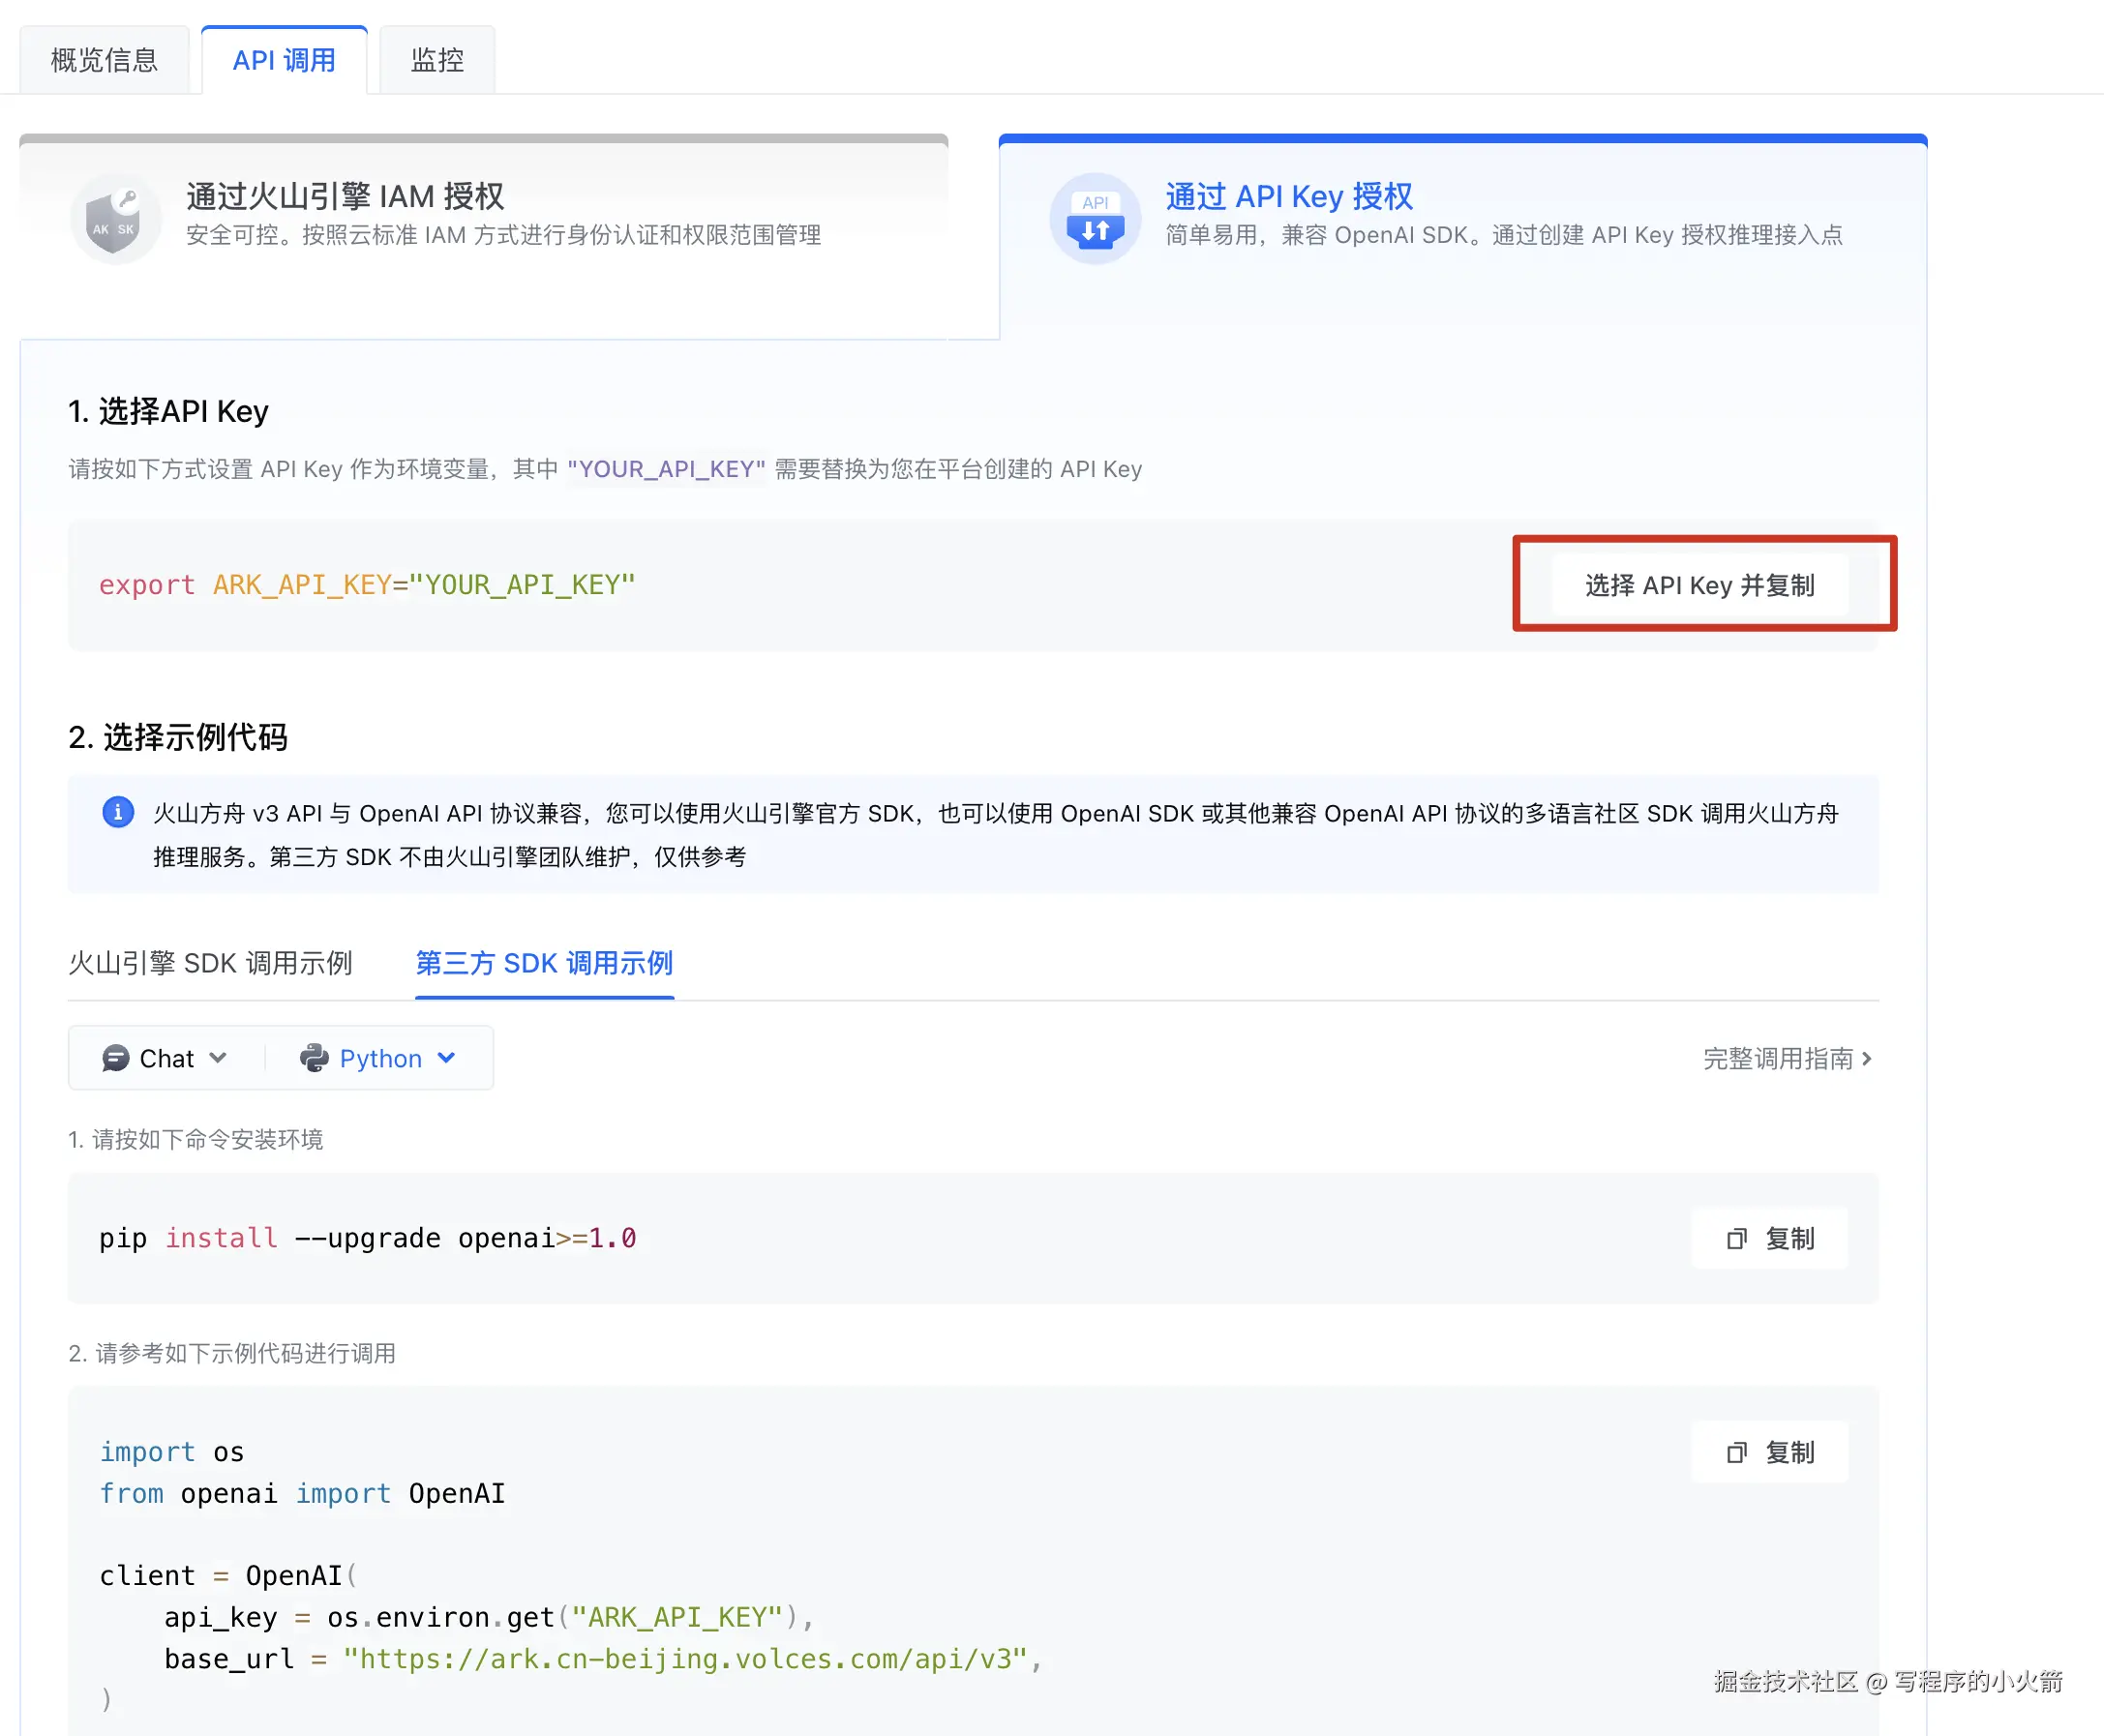Switch to 火山引擎 SDK 调用示例 tab

(x=210, y=963)
